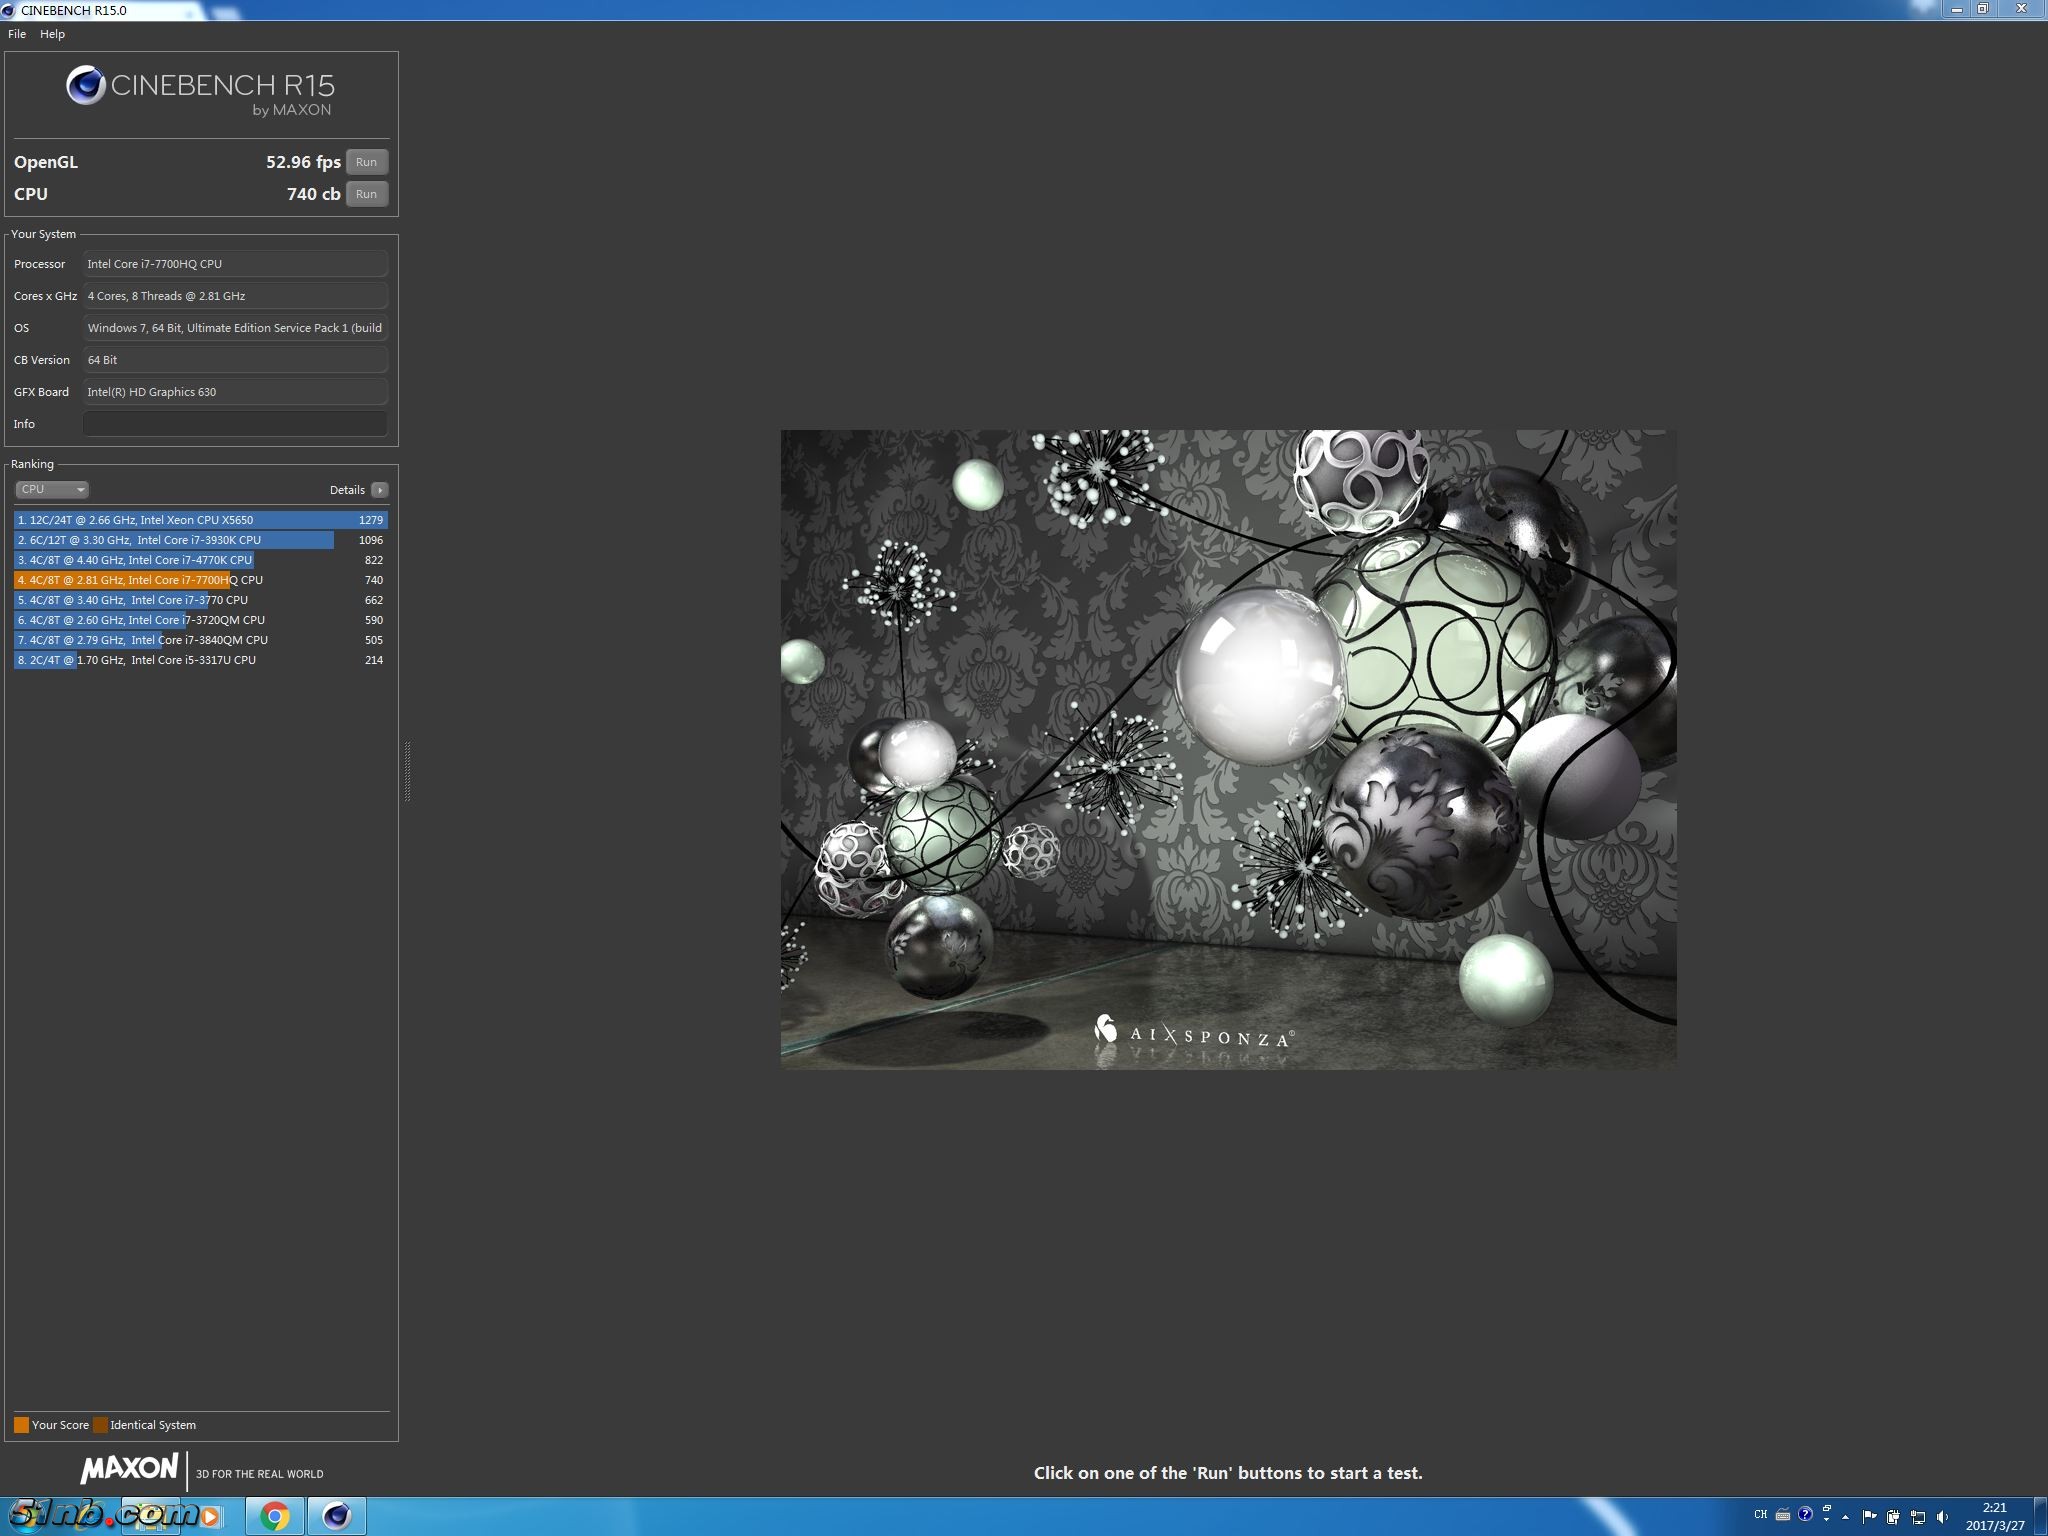2048x1536 pixels.
Task: Click the rendered spheres preview image
Action: coord(1228,749)
